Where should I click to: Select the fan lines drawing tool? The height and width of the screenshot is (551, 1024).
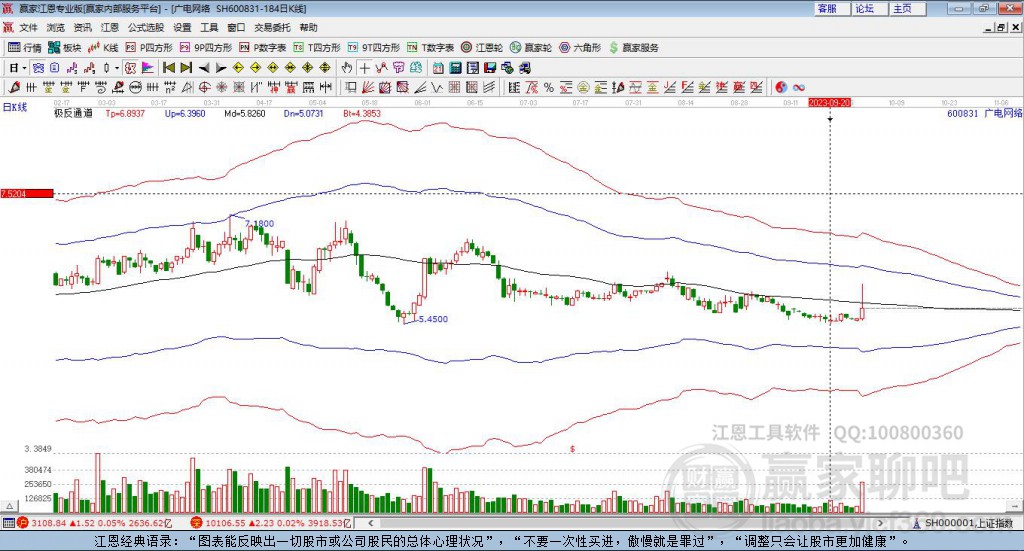pos(368,87)
